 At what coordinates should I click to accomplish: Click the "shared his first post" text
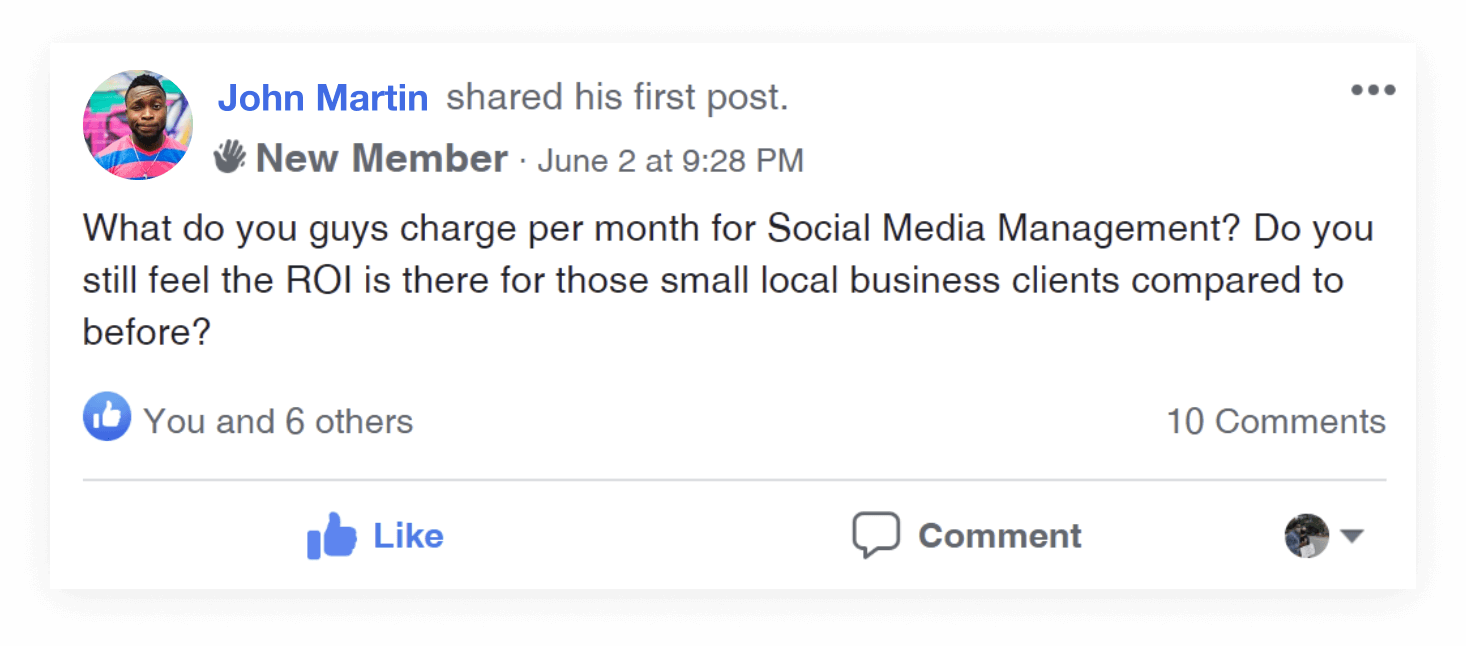click(617, 98)
